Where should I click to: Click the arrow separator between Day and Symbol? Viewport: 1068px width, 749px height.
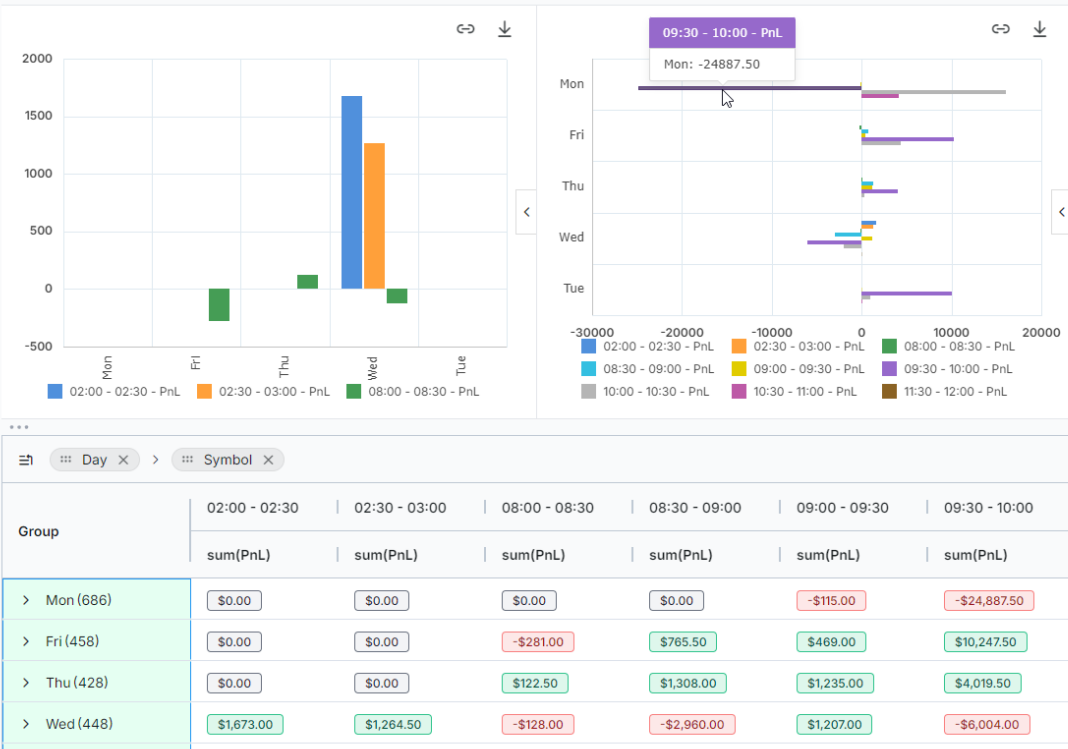(157, 459)
